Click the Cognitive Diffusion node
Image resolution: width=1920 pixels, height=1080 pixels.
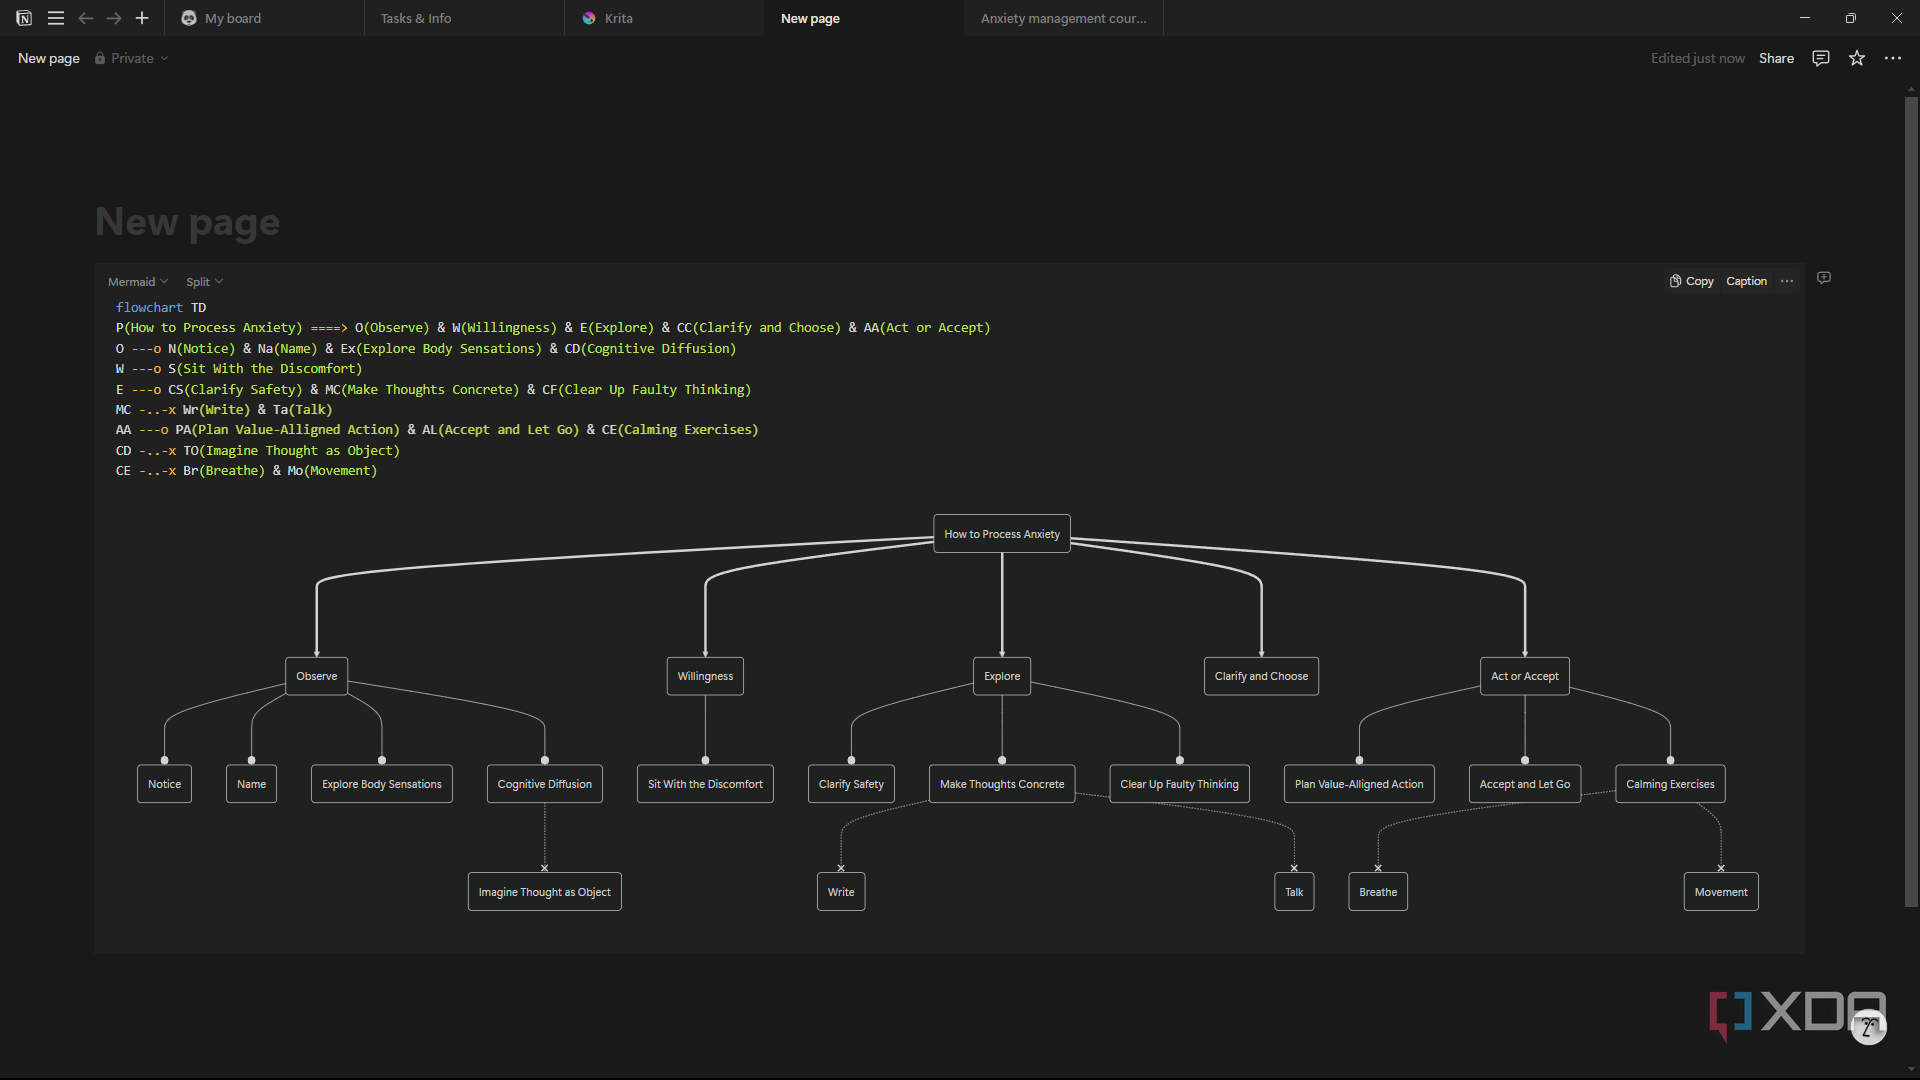coord(544,784)
